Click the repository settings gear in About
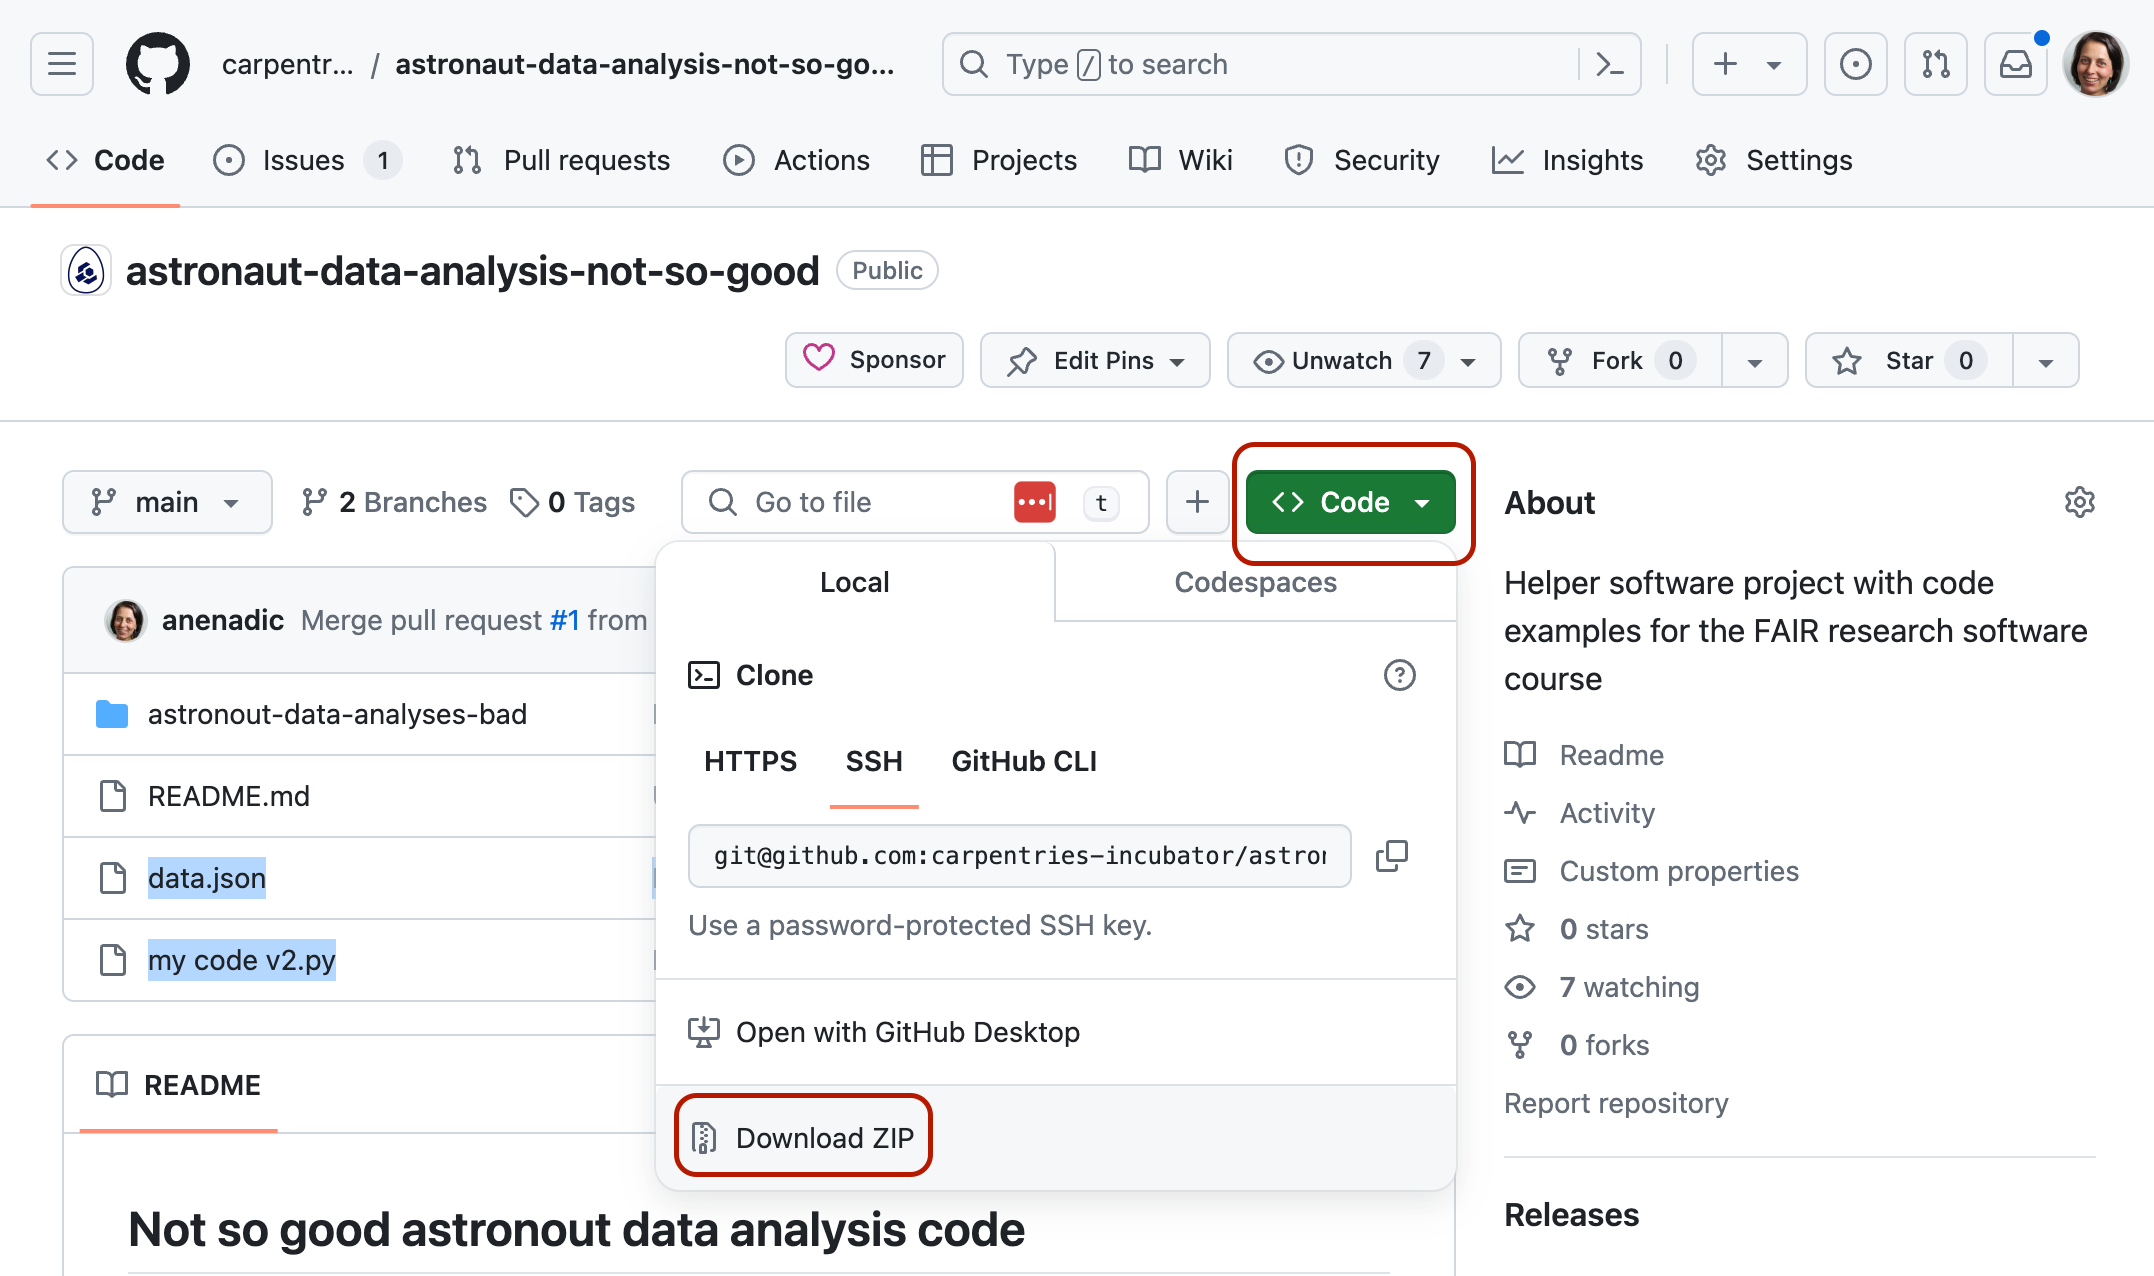This screenshot has width=2154, height=1276. pyautogui.click(x=2079, y=502)
